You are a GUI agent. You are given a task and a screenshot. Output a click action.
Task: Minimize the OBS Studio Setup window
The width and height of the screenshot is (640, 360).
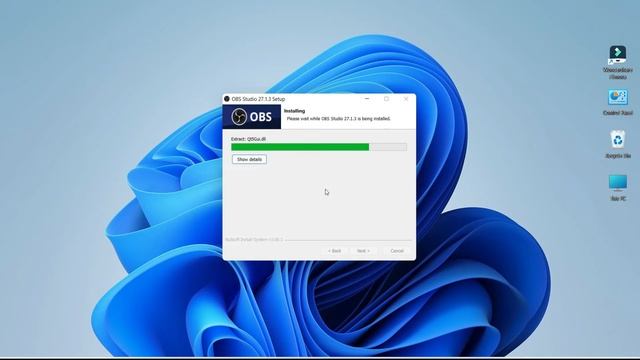click(x=367, y=99)
